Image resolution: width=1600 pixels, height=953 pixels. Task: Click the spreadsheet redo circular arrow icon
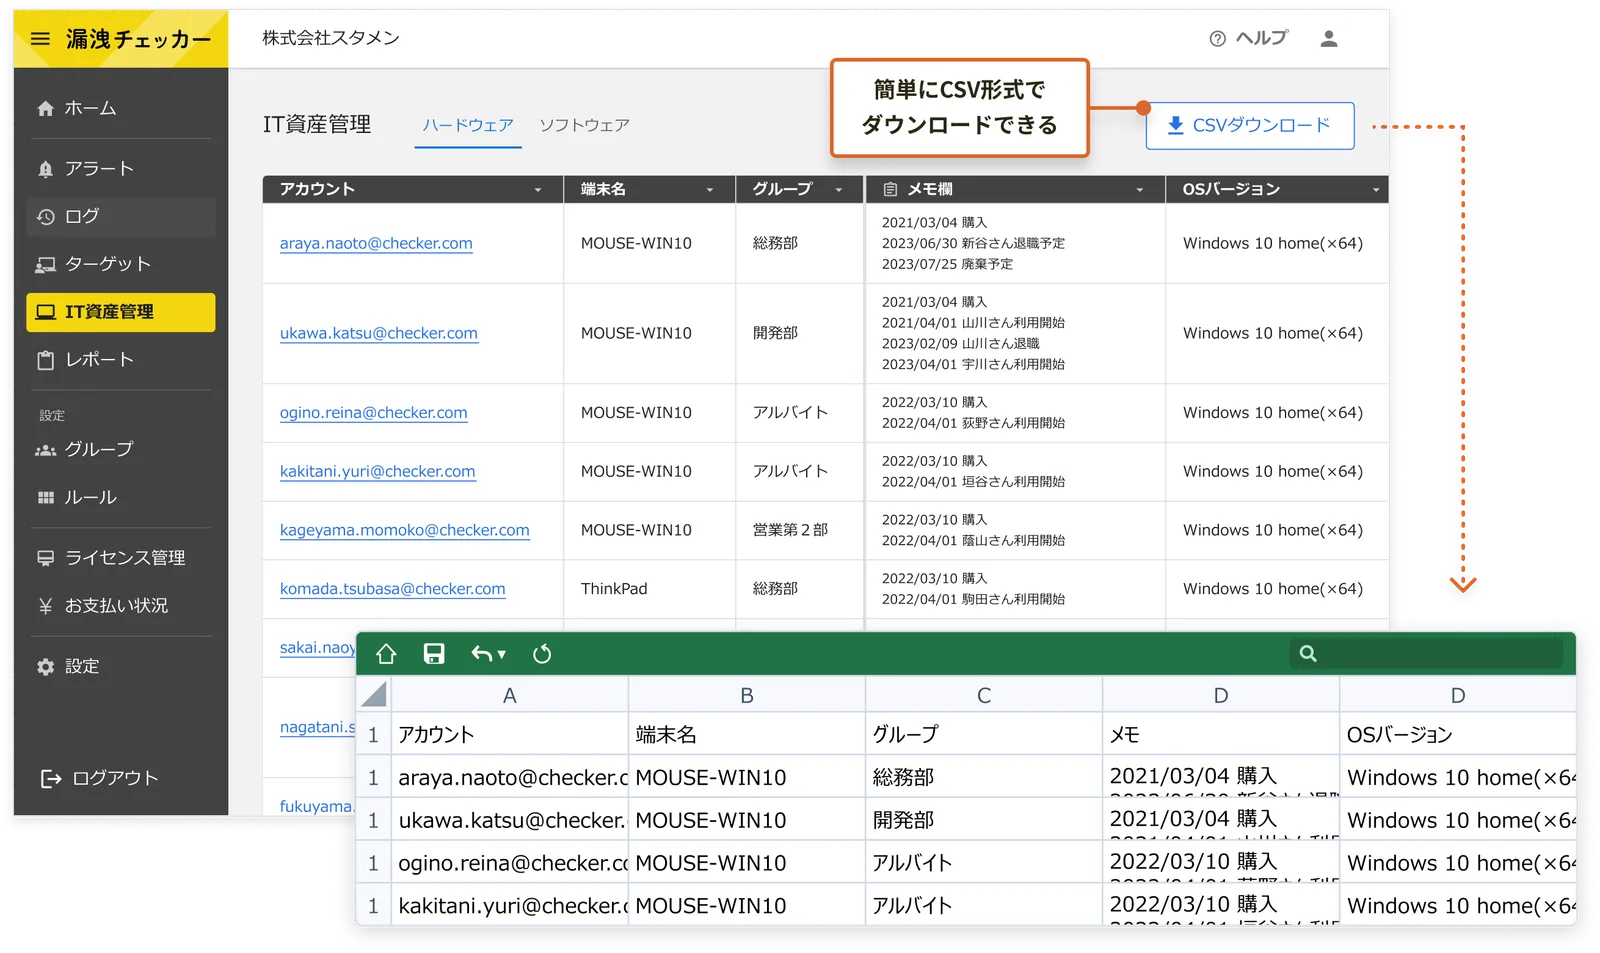point(542,654)
